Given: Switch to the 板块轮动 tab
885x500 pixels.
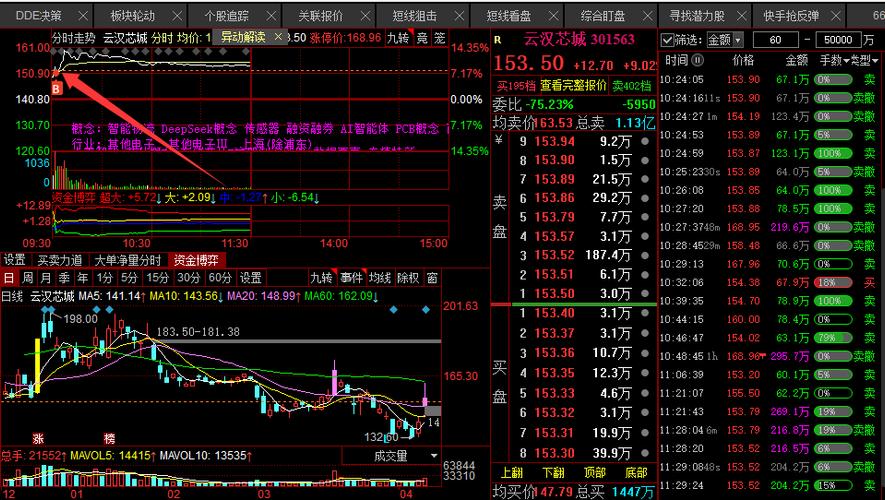Looking at the screenshot, I should pos(133,16).
